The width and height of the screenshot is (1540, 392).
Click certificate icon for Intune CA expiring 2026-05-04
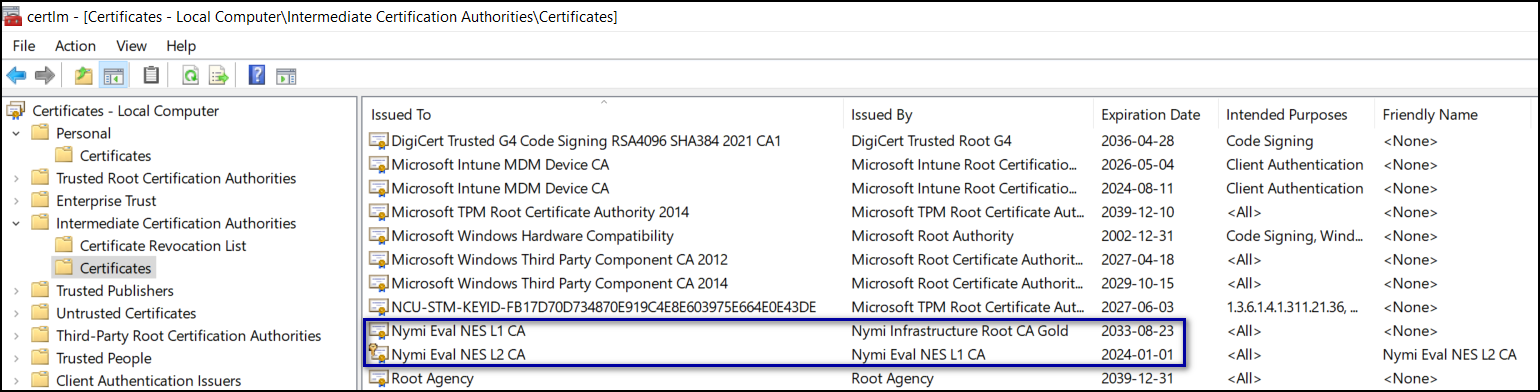pyautogui.click(x=379, y=165)
